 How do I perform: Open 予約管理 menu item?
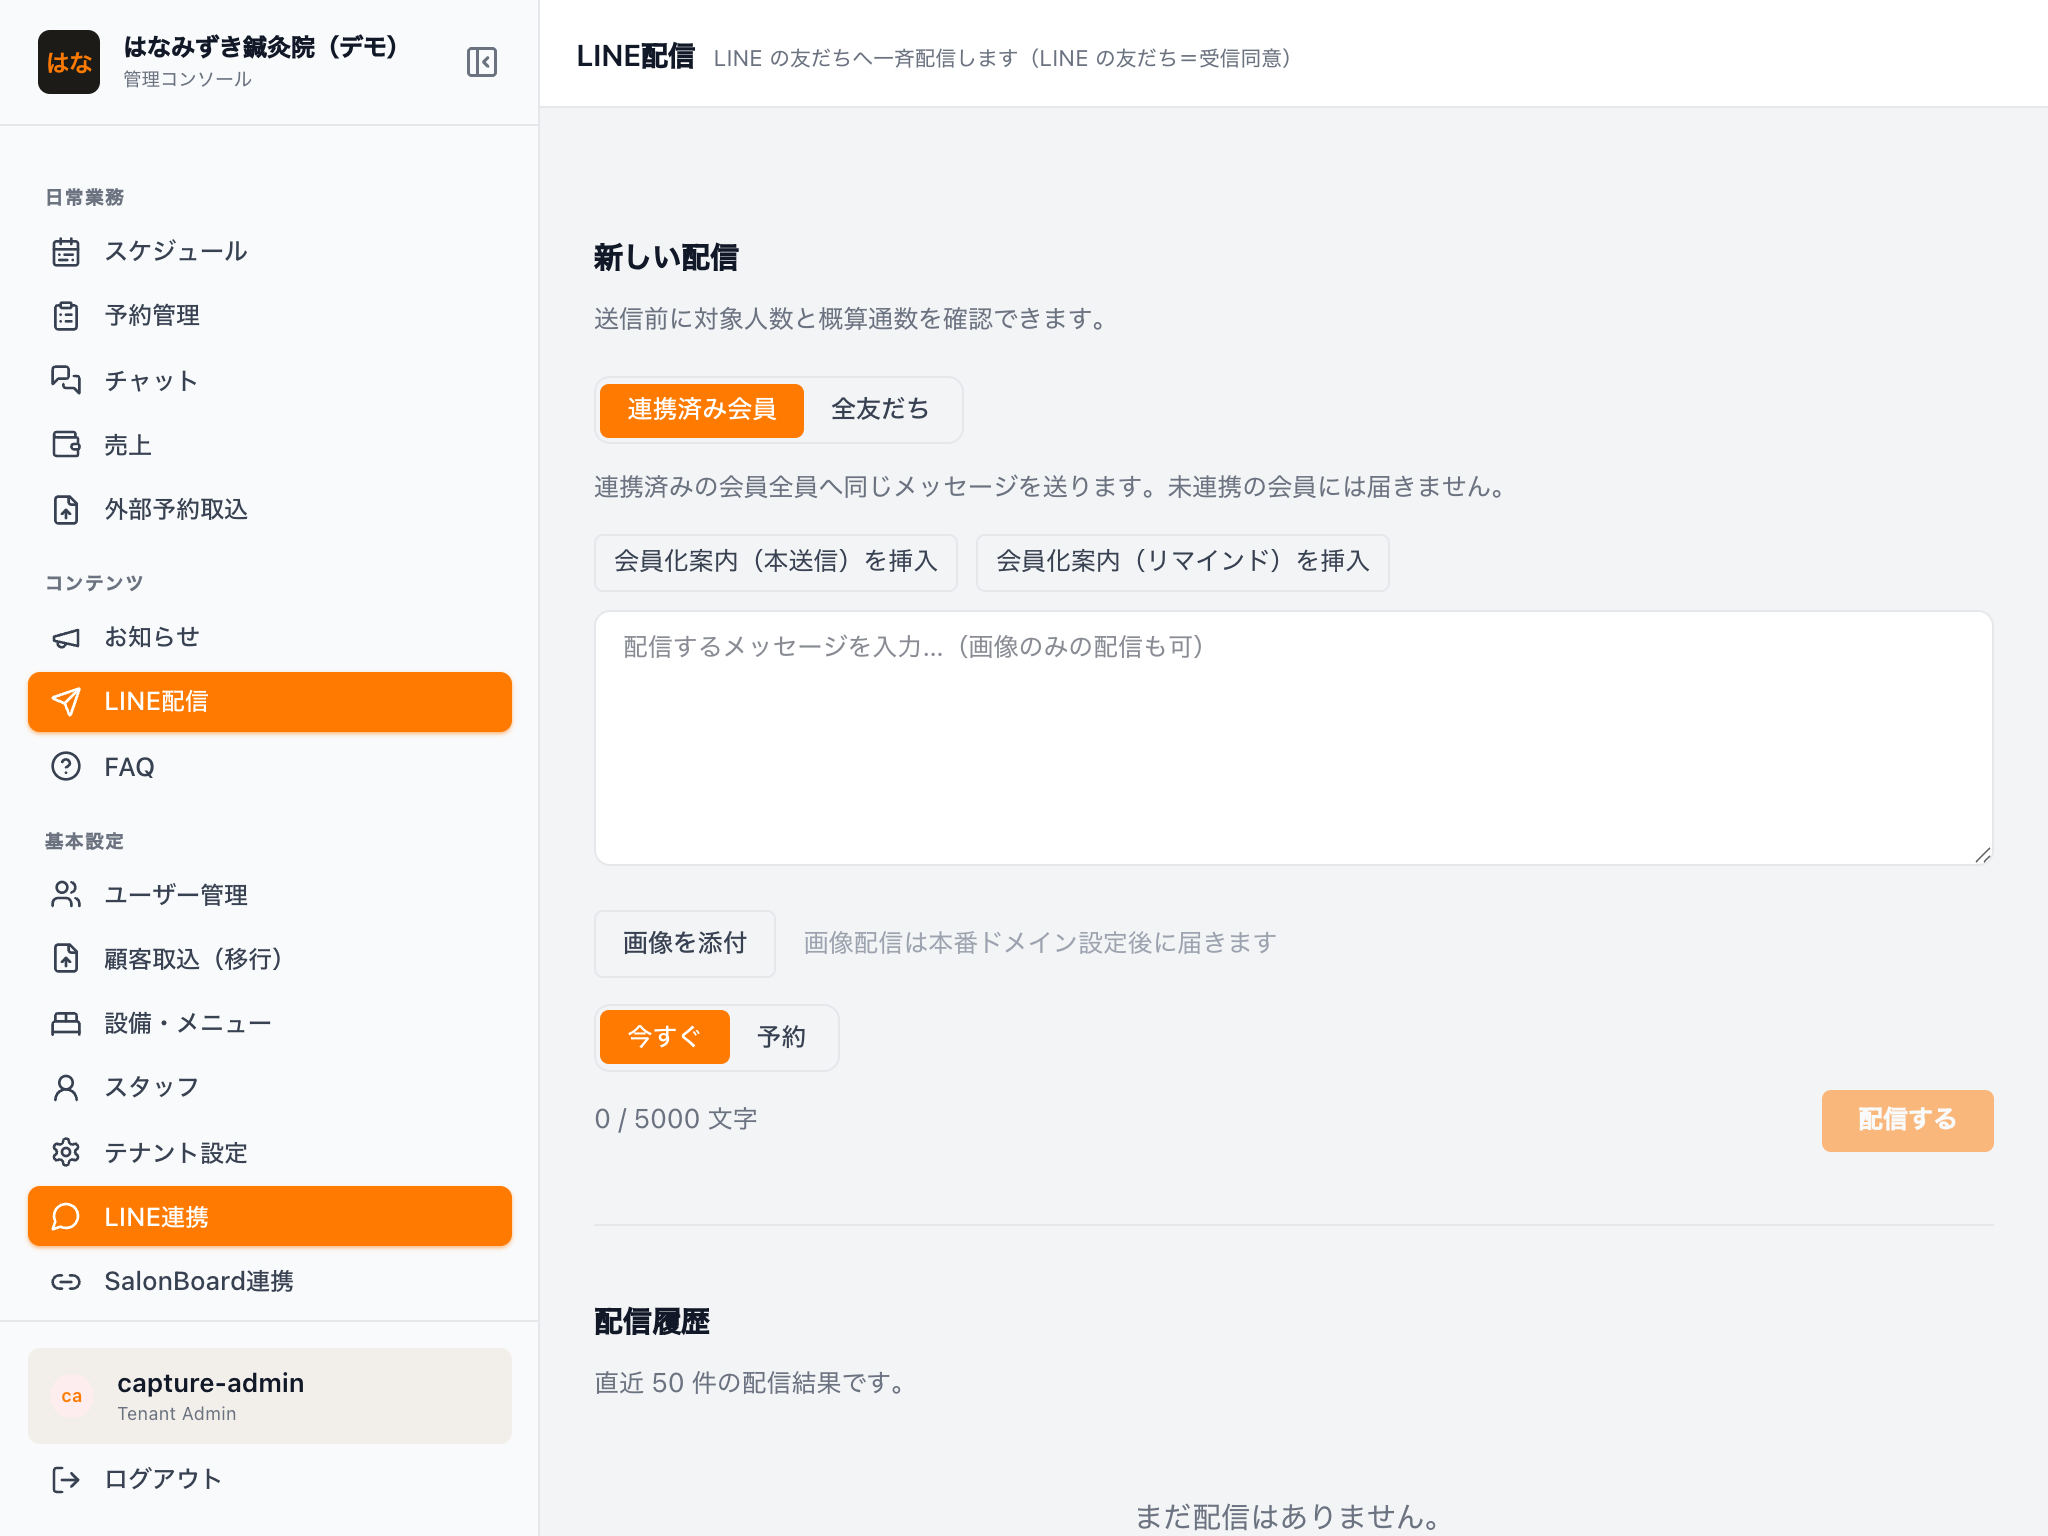pyautogui.click(x=270, y=316)
